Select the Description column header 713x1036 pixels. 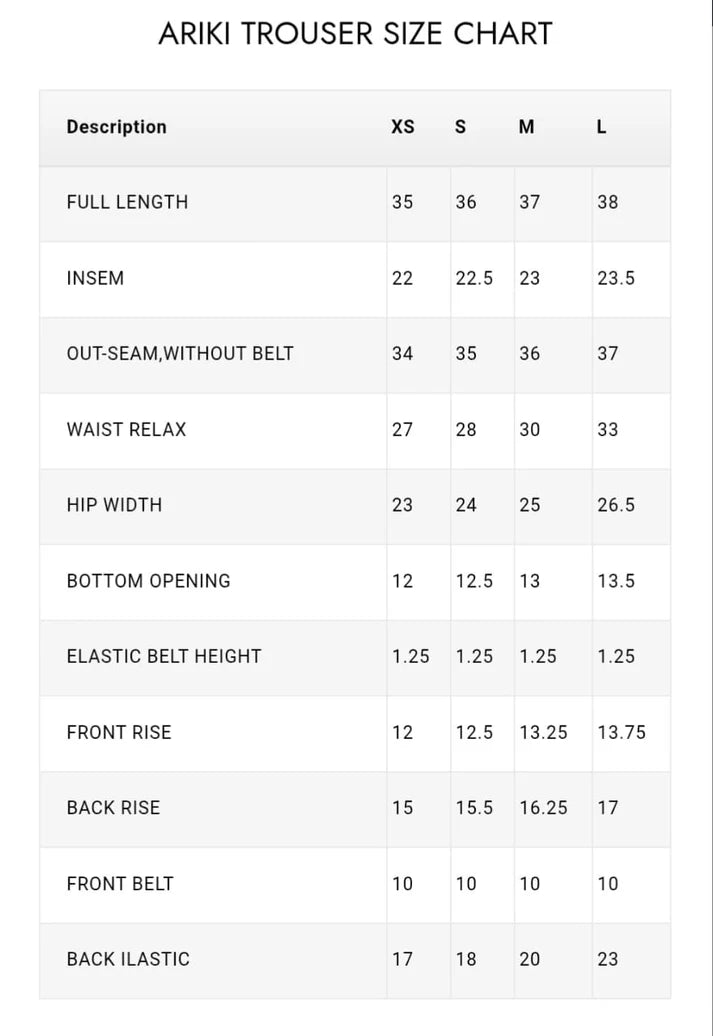point(116,127)
